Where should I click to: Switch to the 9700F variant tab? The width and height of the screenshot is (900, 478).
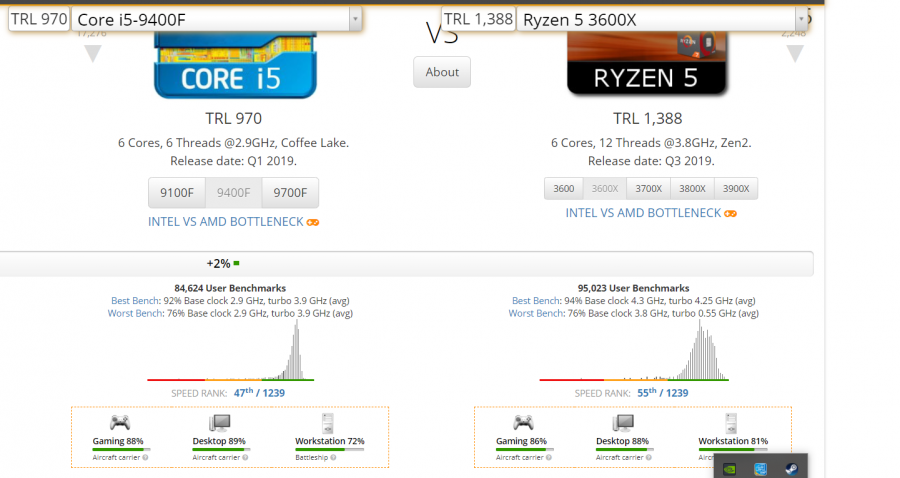(x=290, y=193)
